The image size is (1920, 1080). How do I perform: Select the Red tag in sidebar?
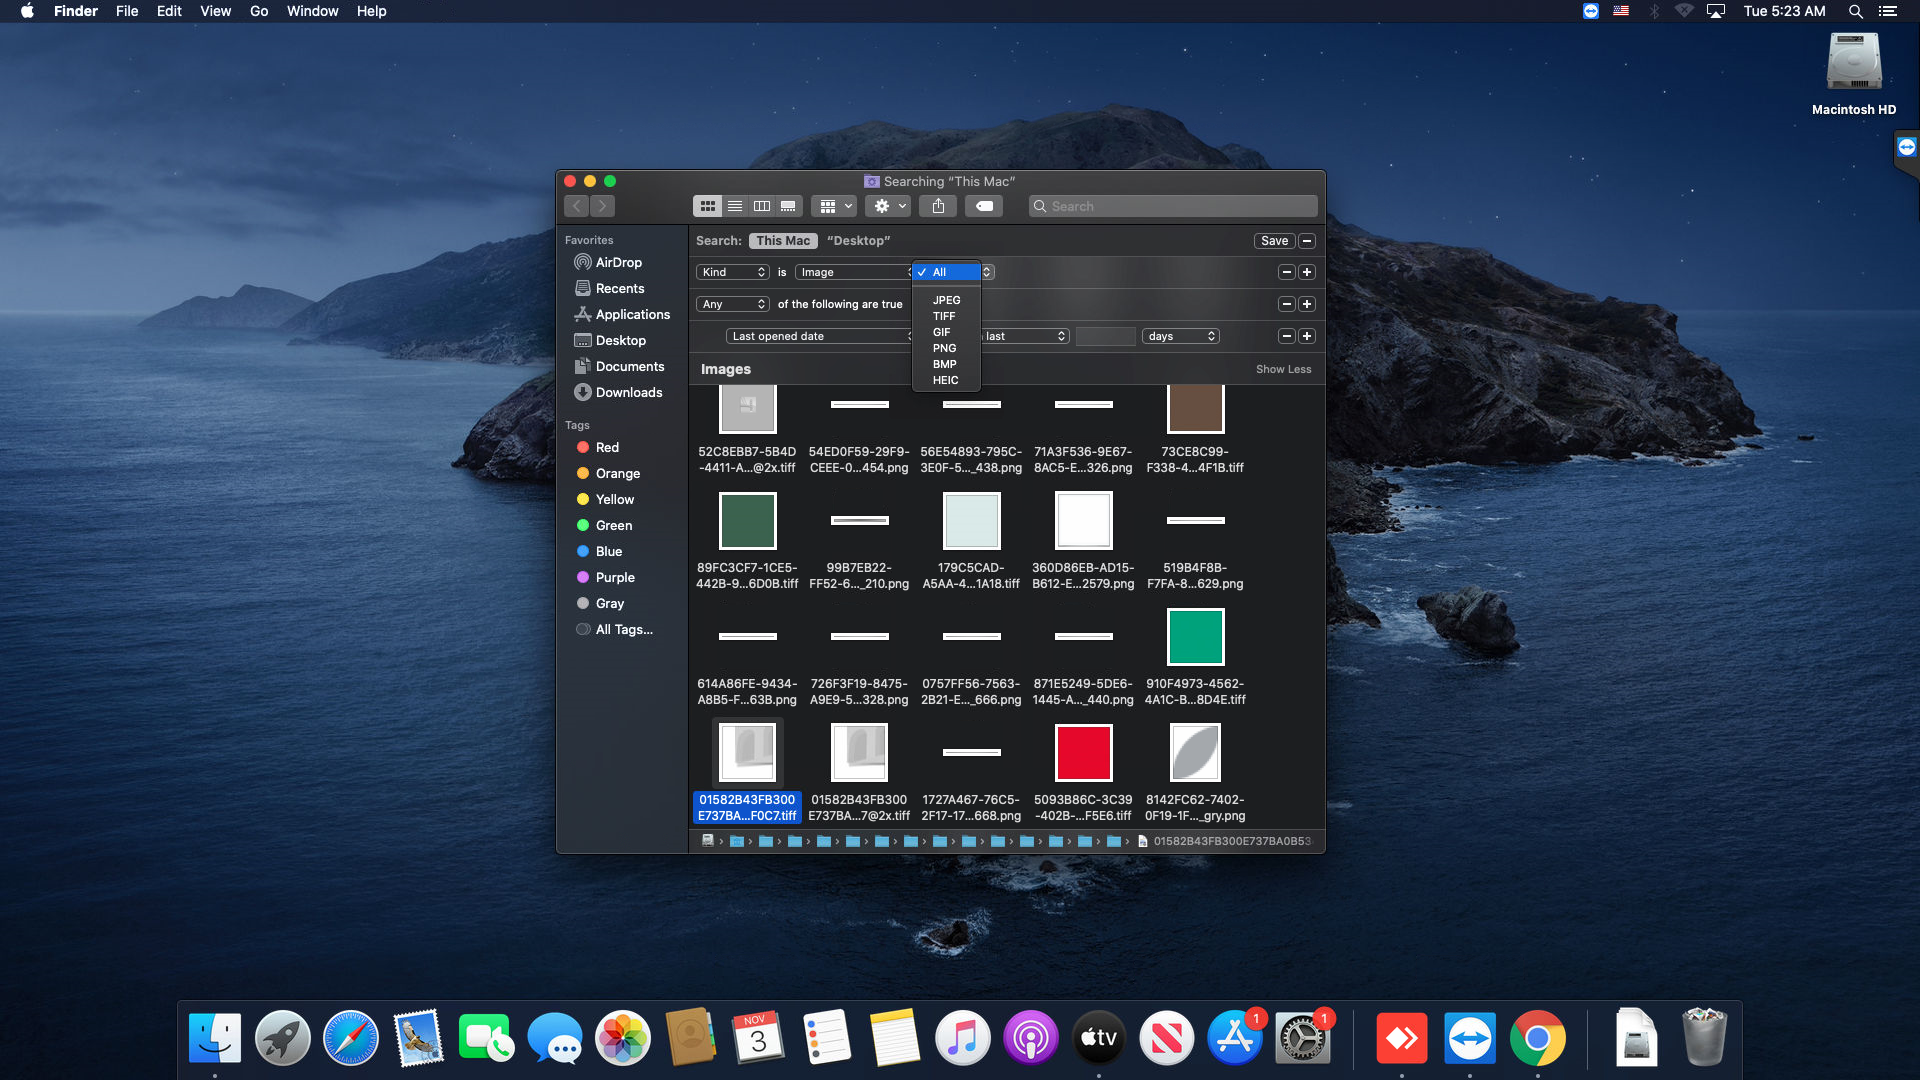(x=607, y=447)
